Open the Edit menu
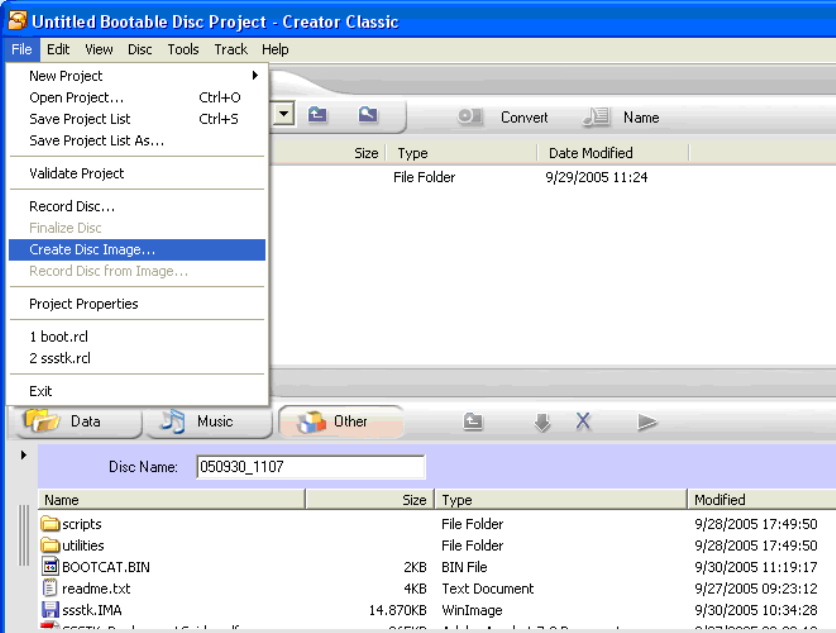This screenshot has height=633, width=836. point(58,50)
